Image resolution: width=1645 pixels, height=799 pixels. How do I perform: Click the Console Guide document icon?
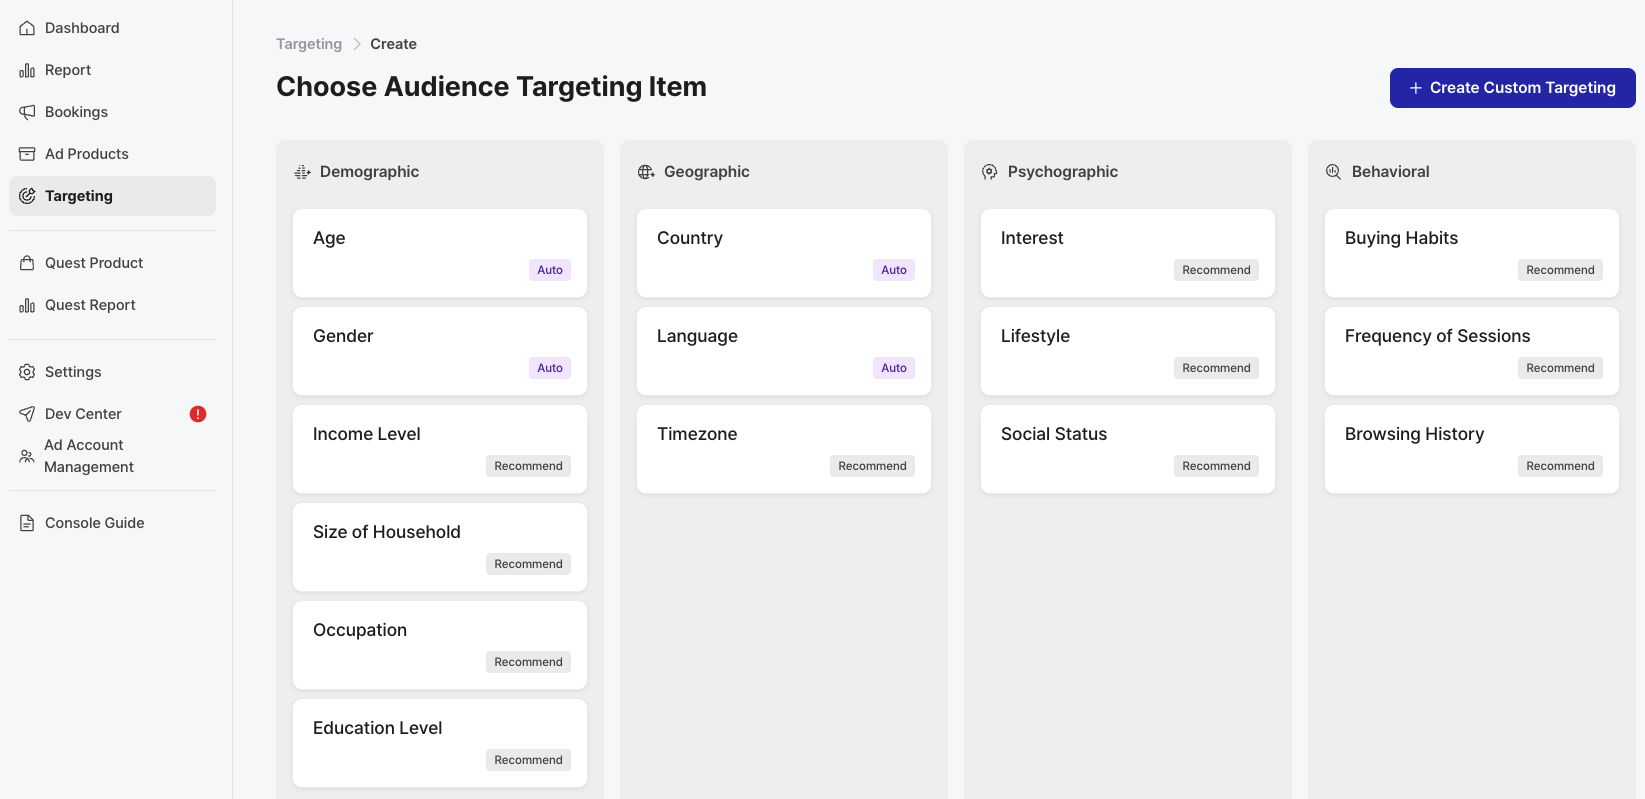pos(27,523)
